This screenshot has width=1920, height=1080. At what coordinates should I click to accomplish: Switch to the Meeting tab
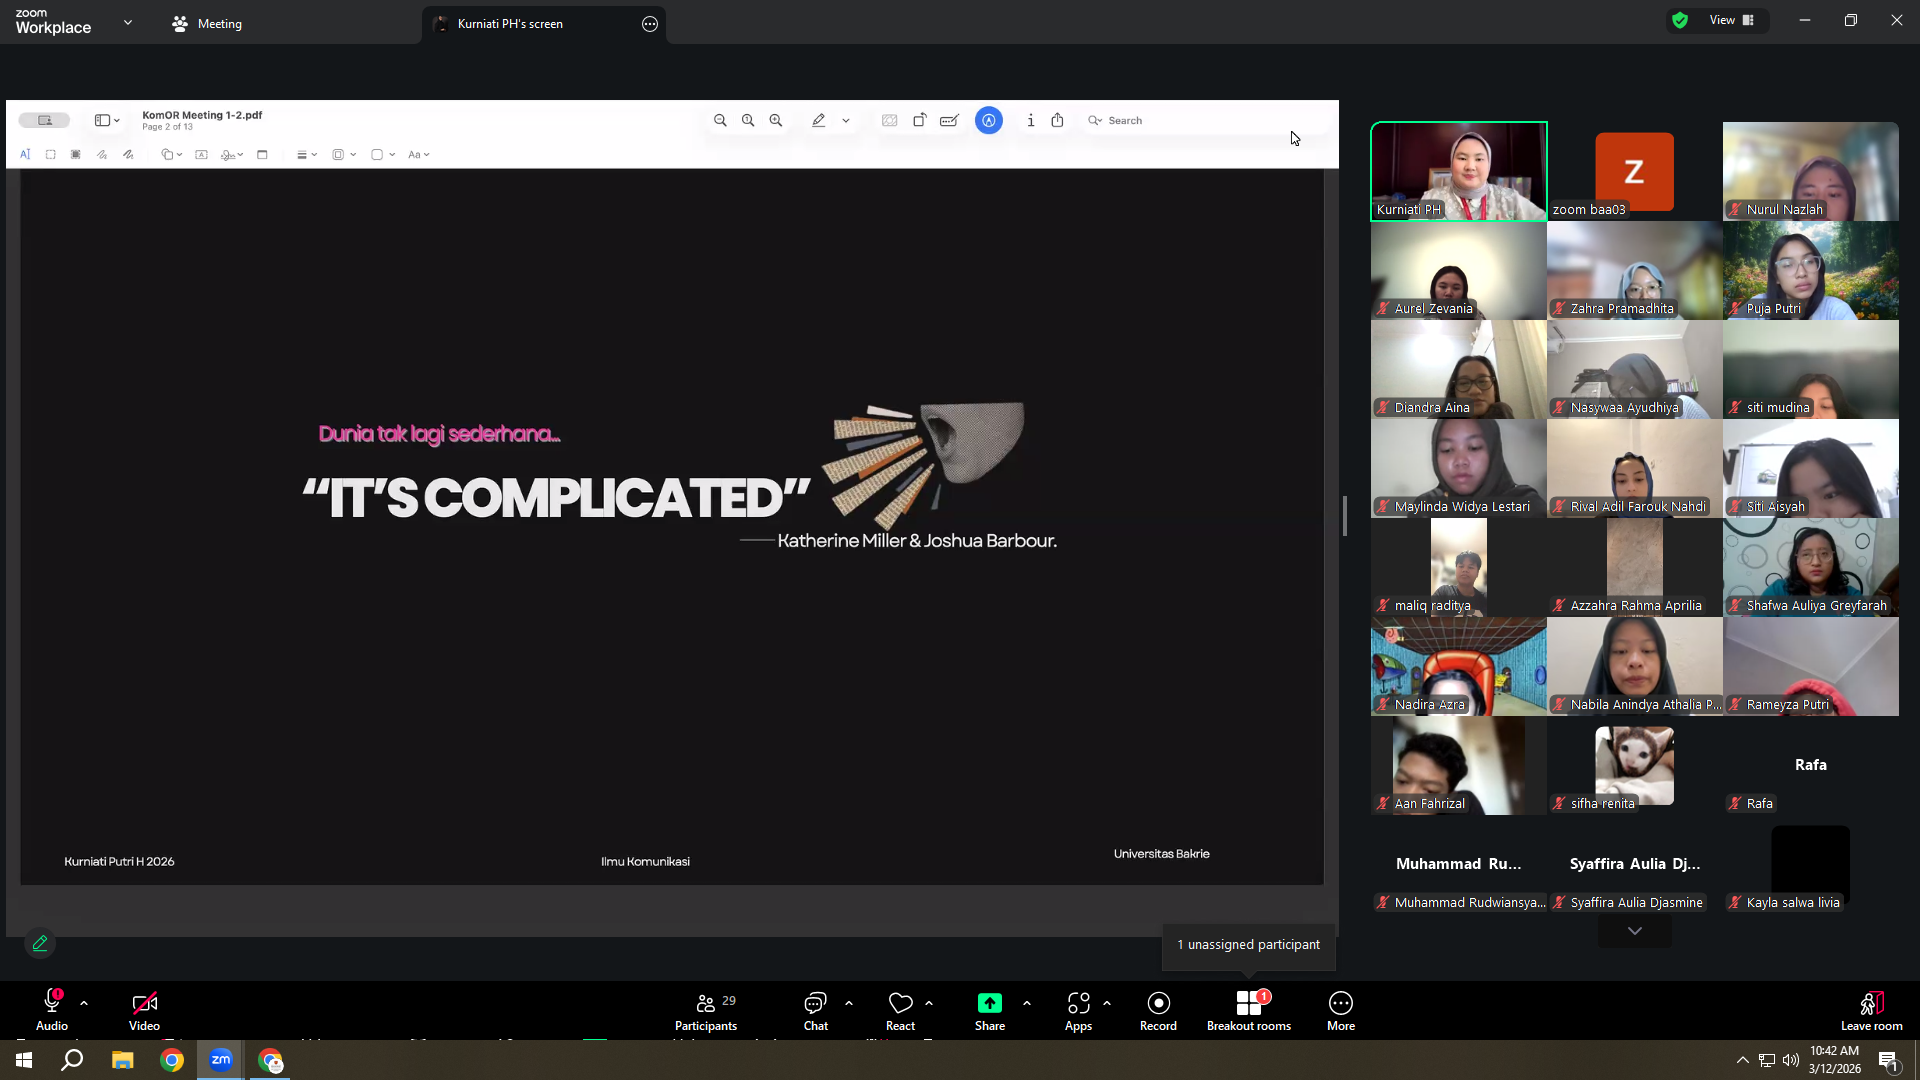point(207,23)
